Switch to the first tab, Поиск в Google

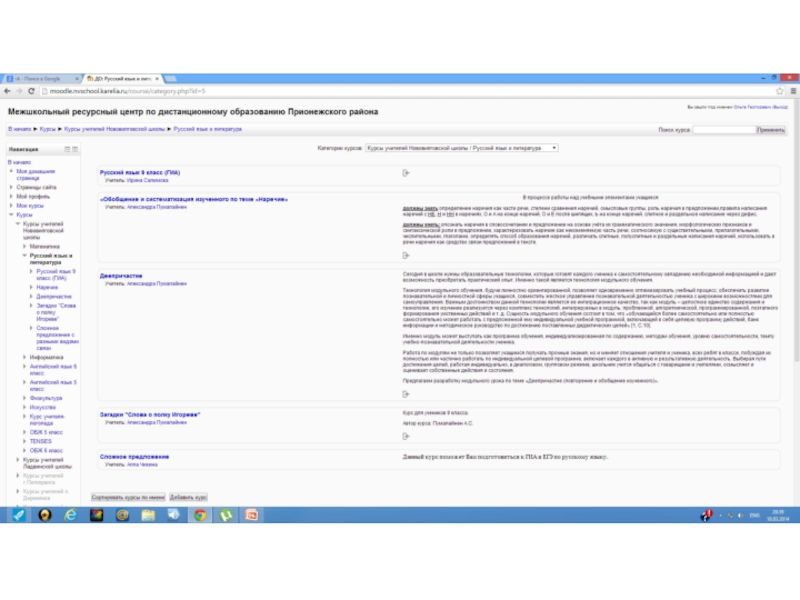click(x=41, y=79)
